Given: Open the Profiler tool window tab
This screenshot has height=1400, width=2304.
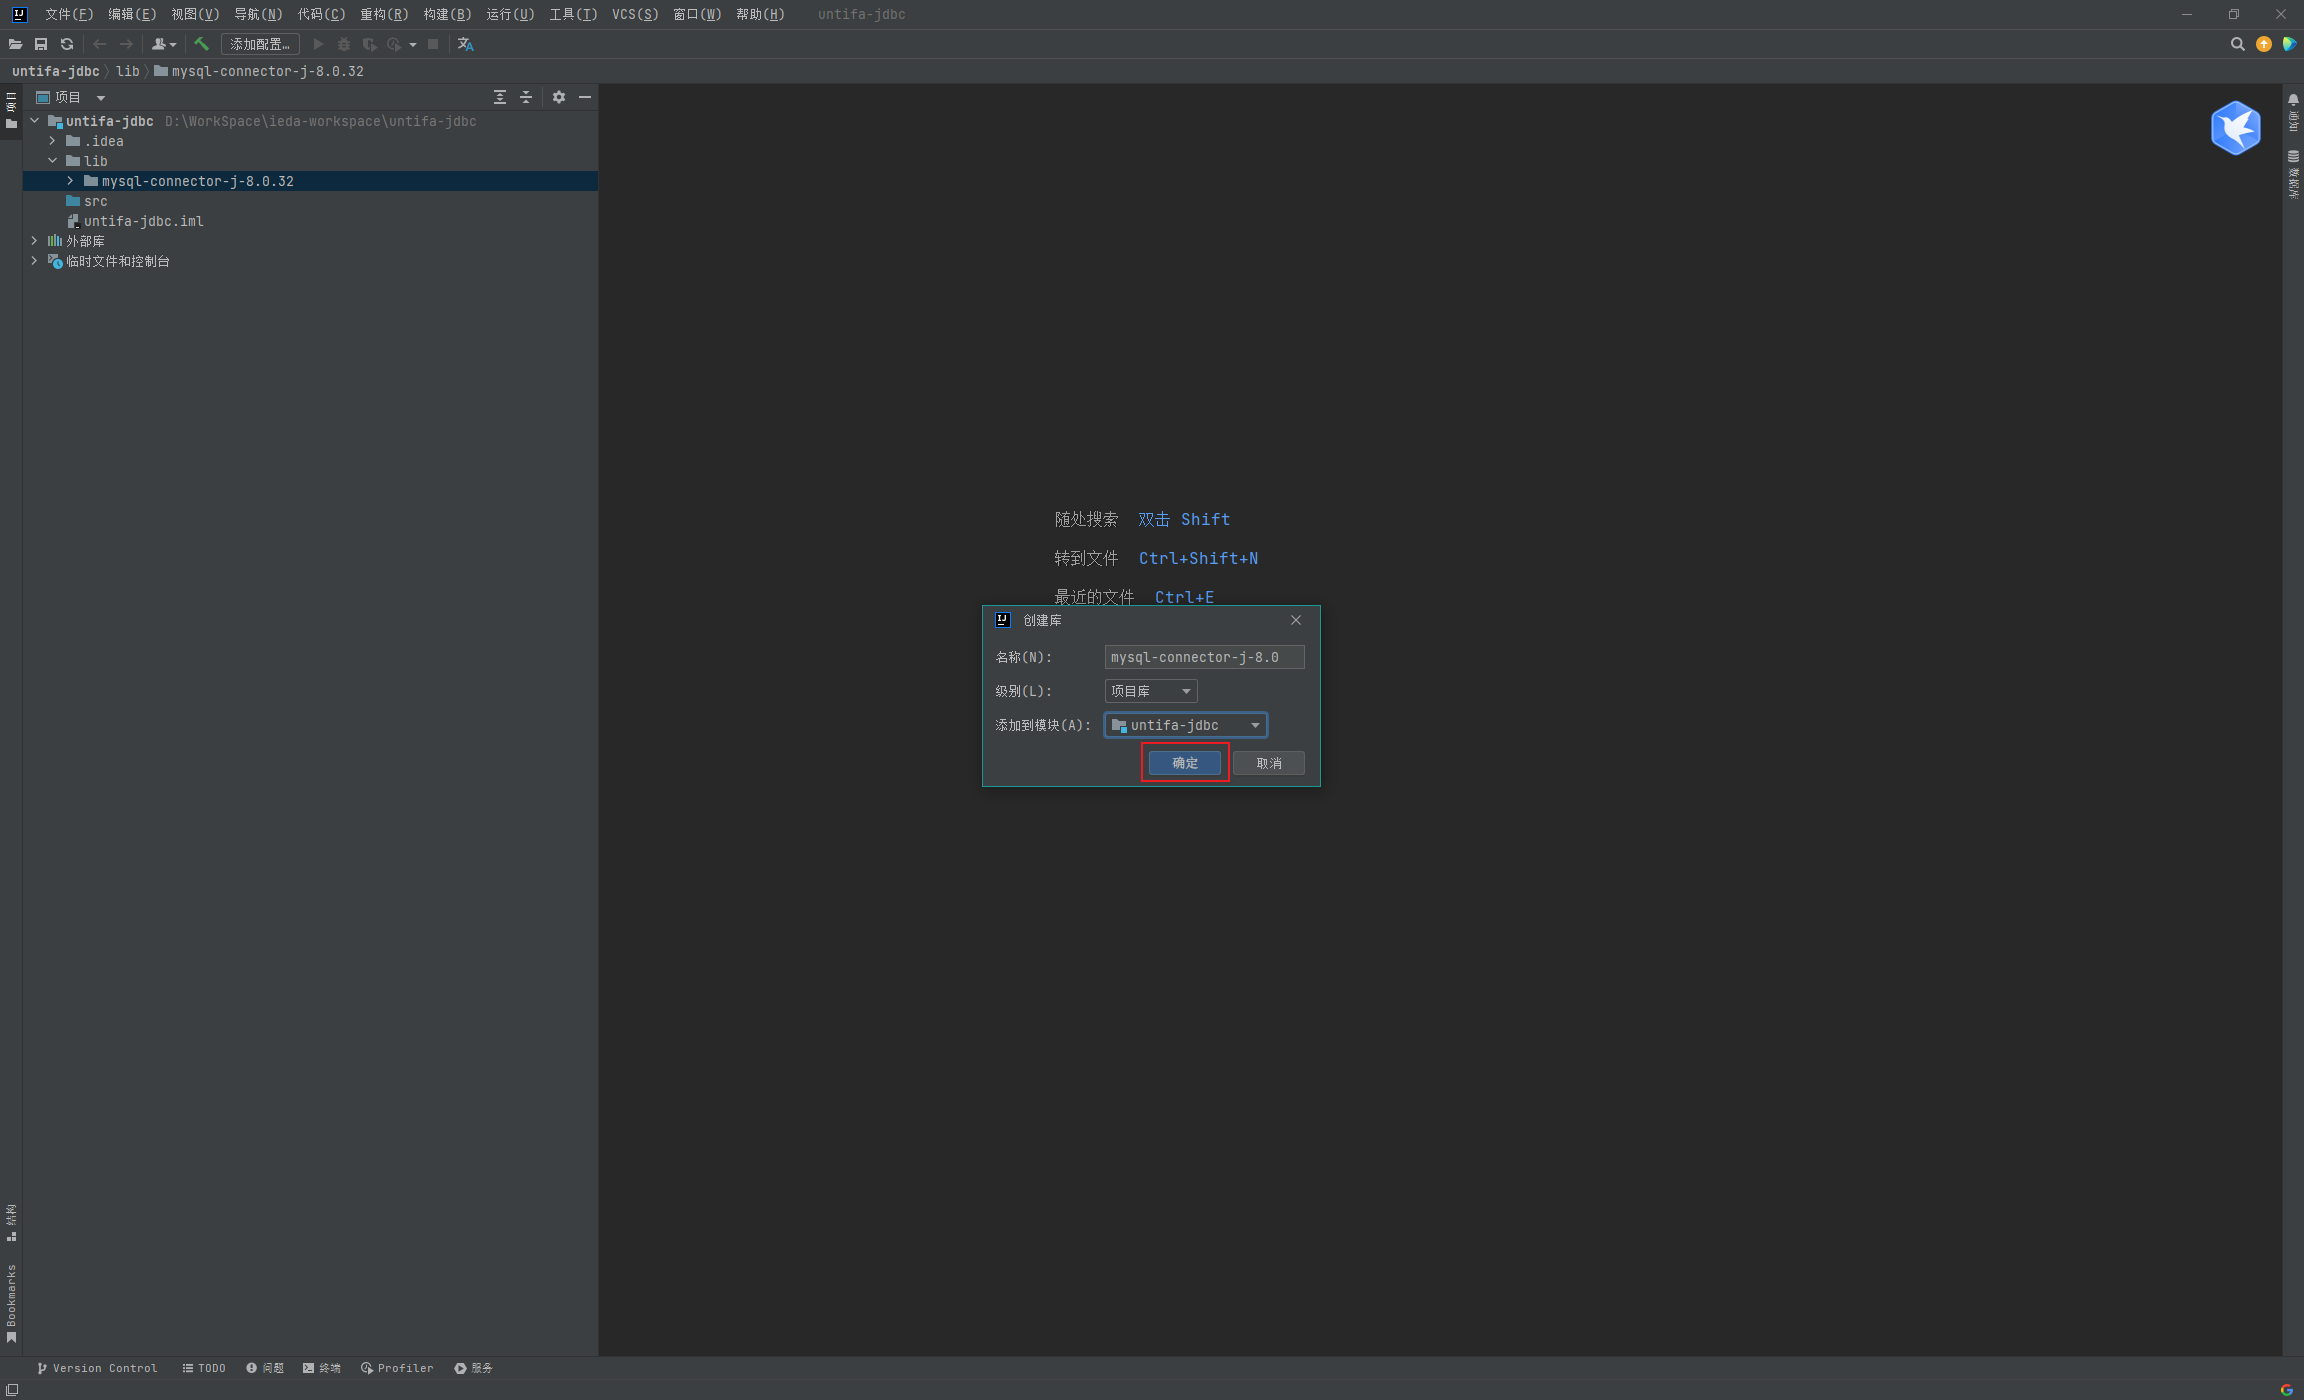Looking at the screenshot, I should point(397,1368).
